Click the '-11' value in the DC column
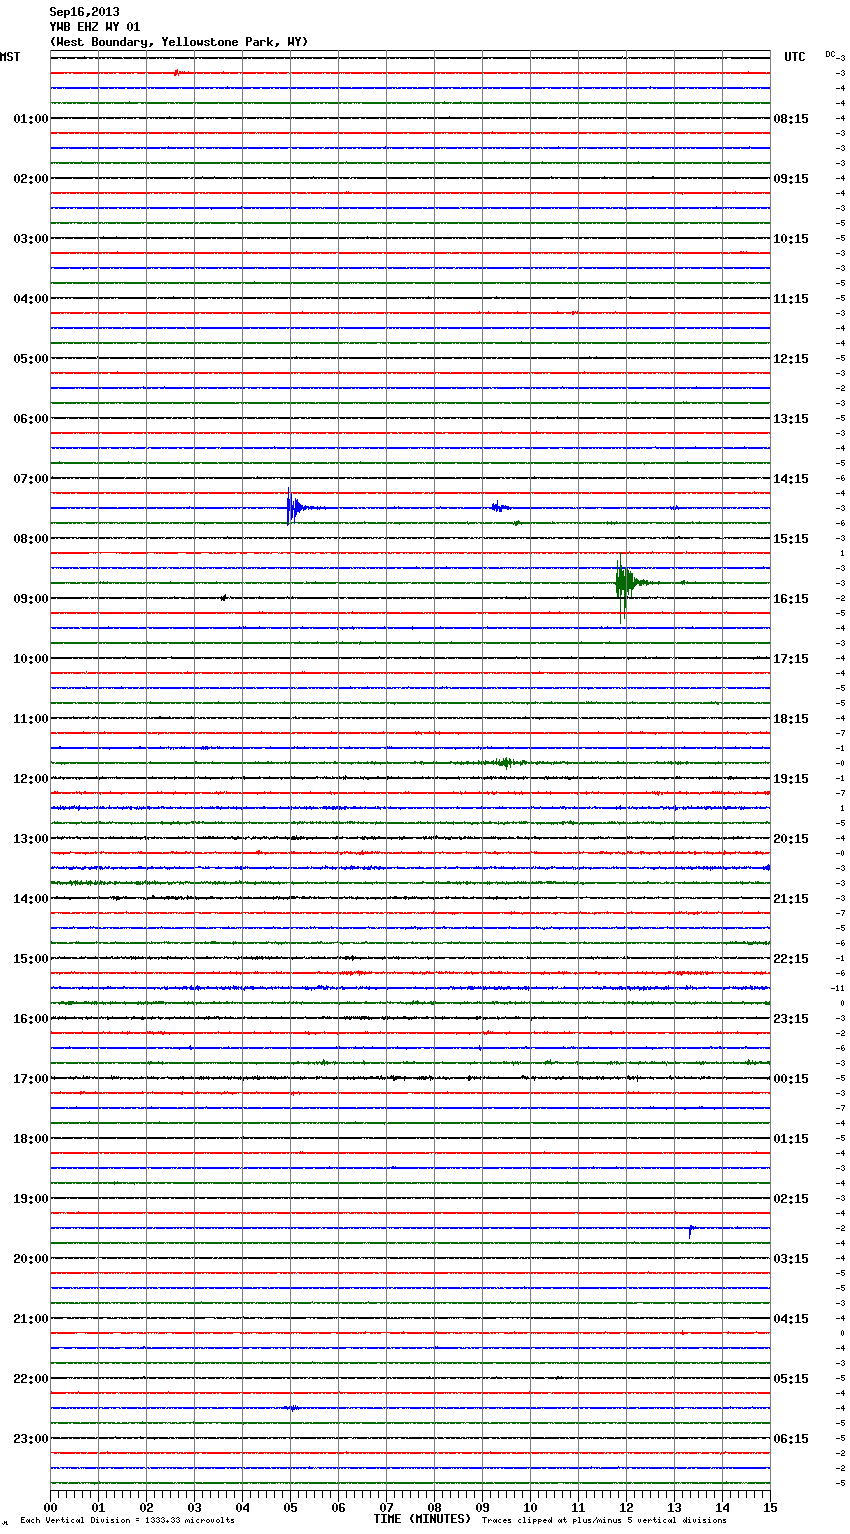The width and height of the screenshot is (850, 1534). coord(838,988)
